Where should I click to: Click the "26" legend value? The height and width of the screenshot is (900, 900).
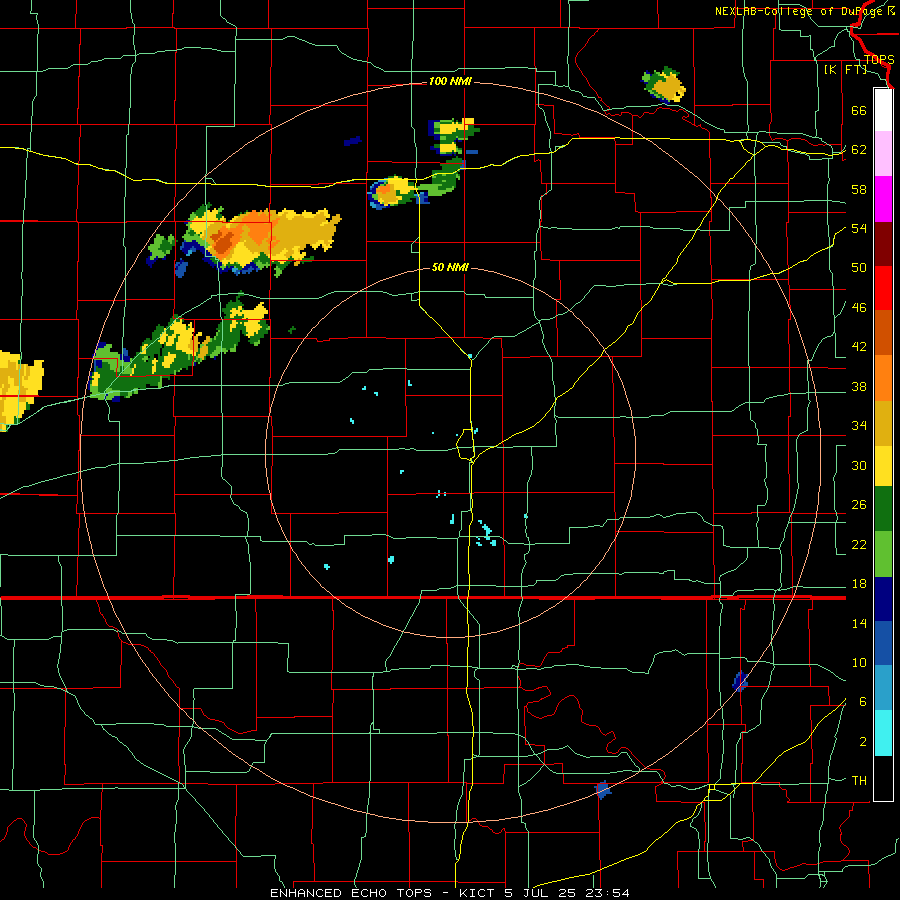859,505
